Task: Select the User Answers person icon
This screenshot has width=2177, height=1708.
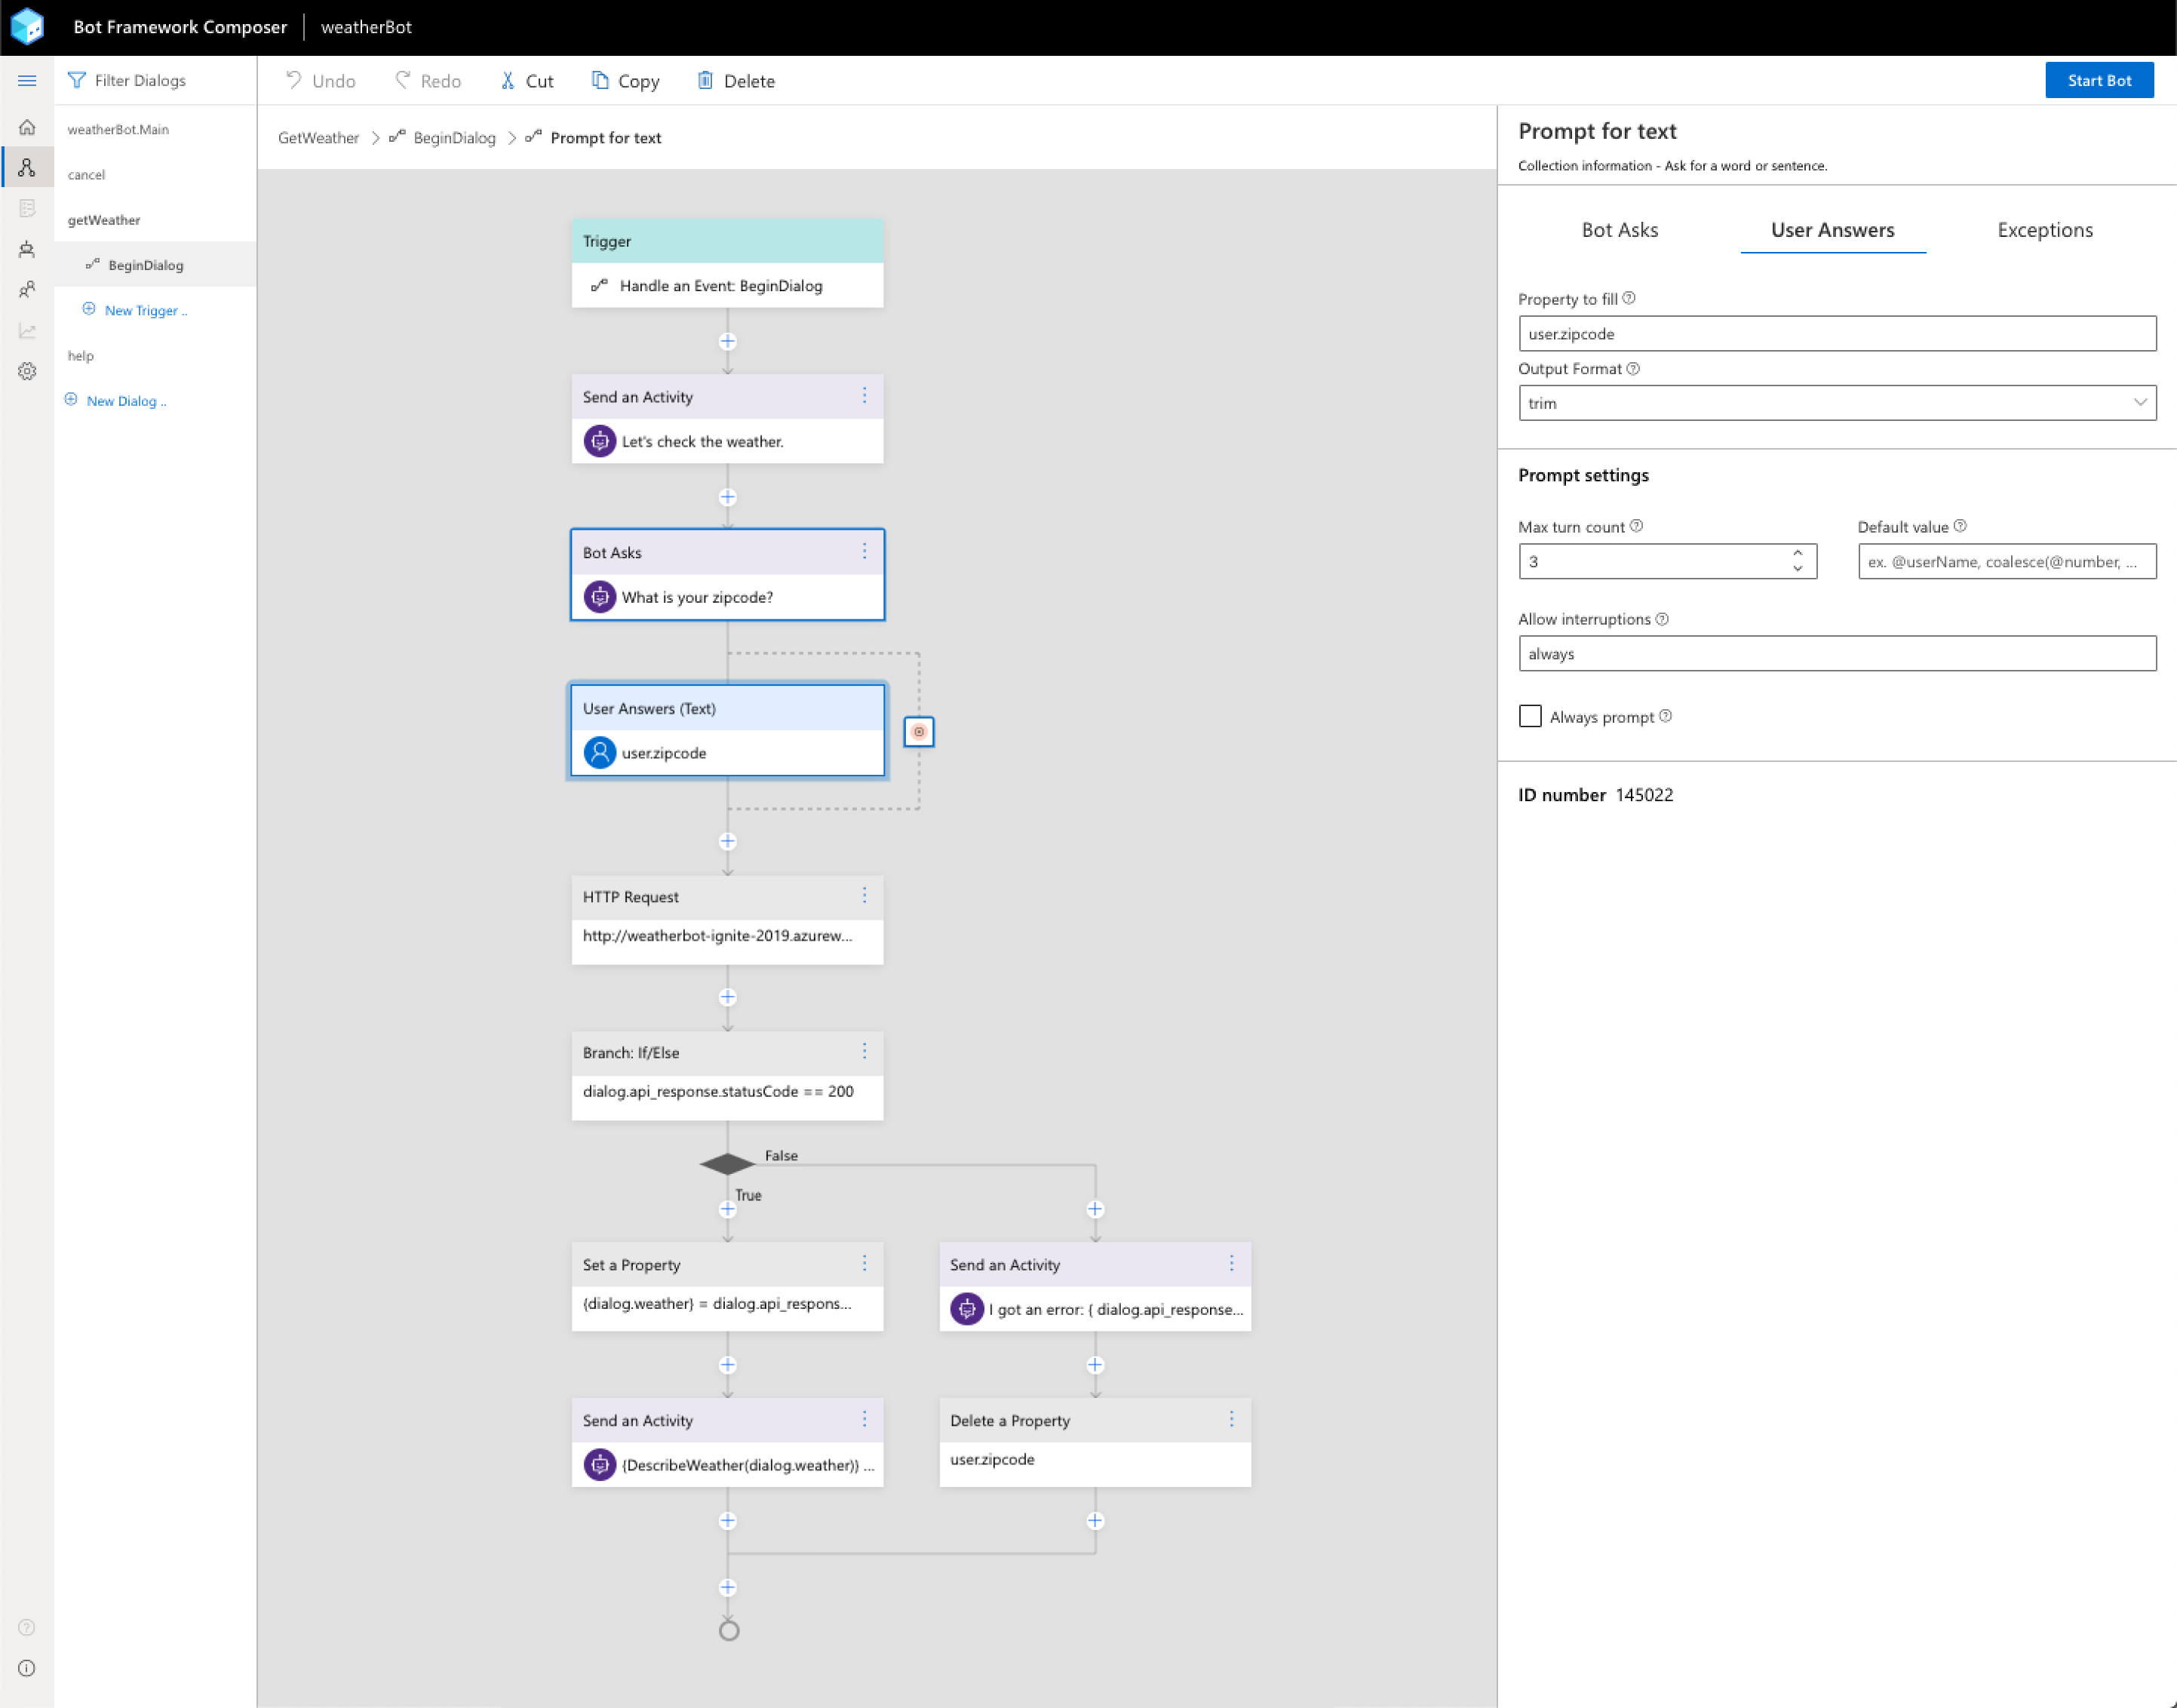Action: point(599,753)
